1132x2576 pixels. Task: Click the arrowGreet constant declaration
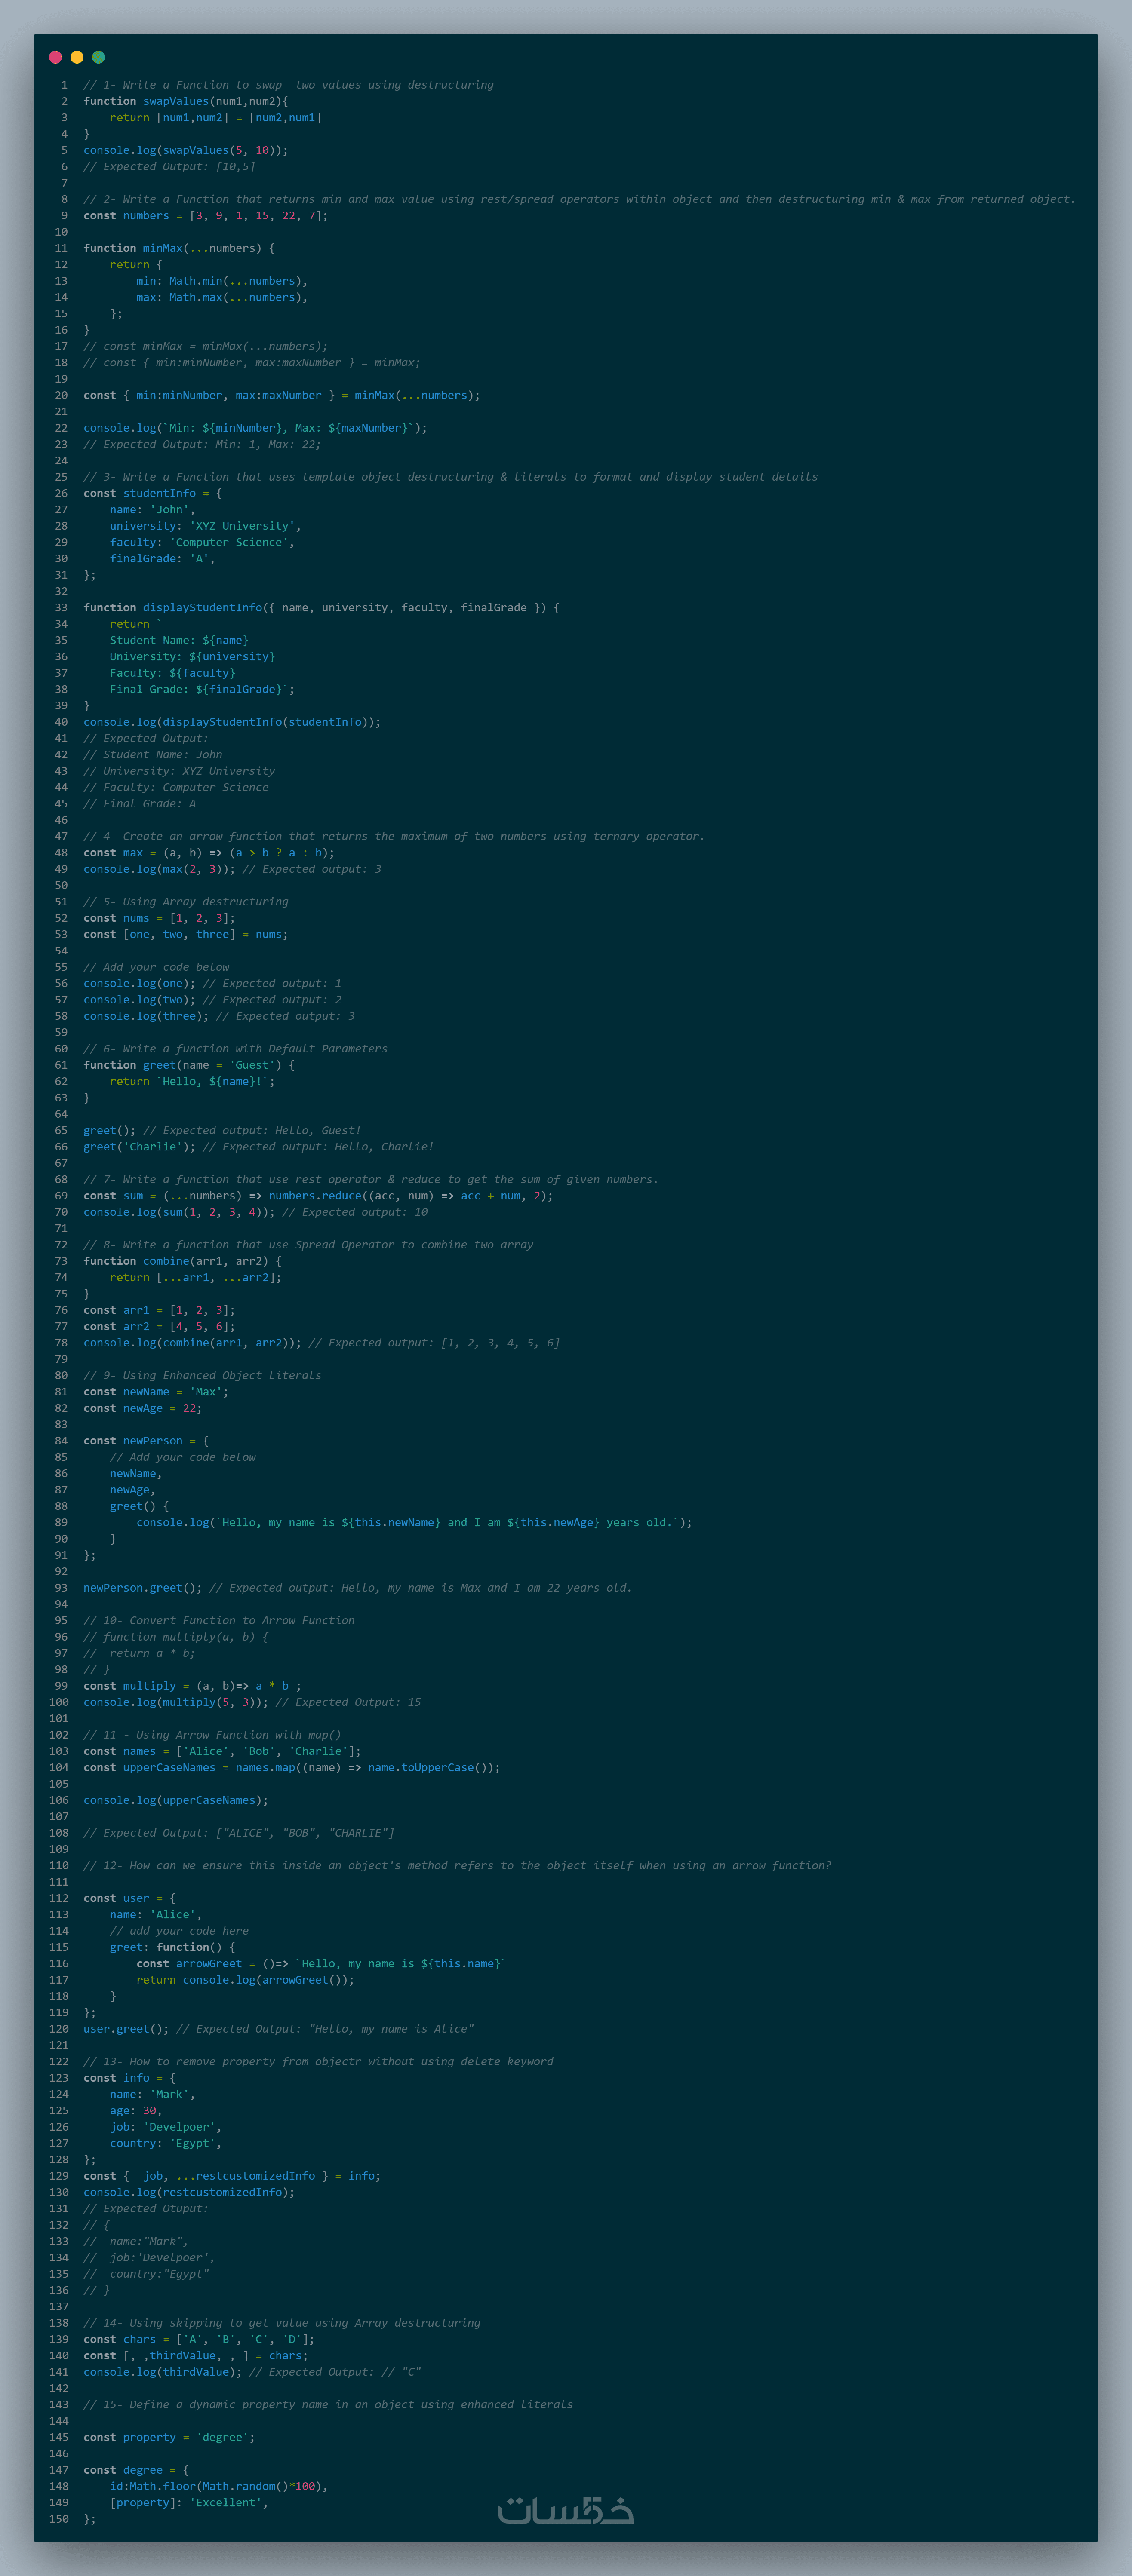pos(209,1963)
